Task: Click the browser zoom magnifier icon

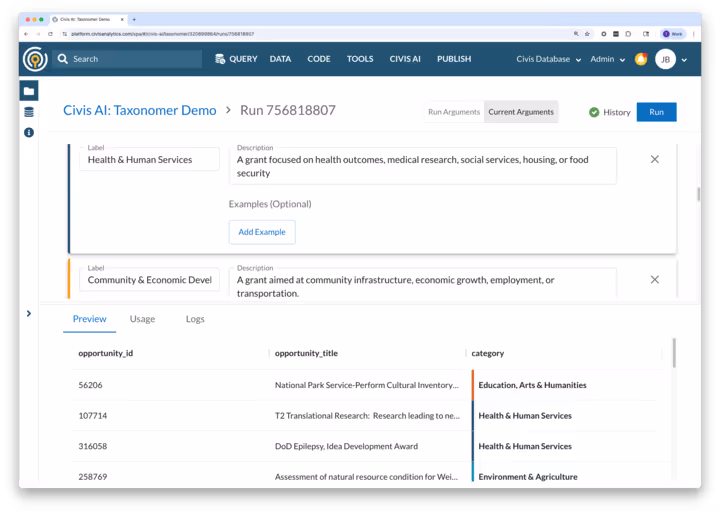Action: [576, 34]
